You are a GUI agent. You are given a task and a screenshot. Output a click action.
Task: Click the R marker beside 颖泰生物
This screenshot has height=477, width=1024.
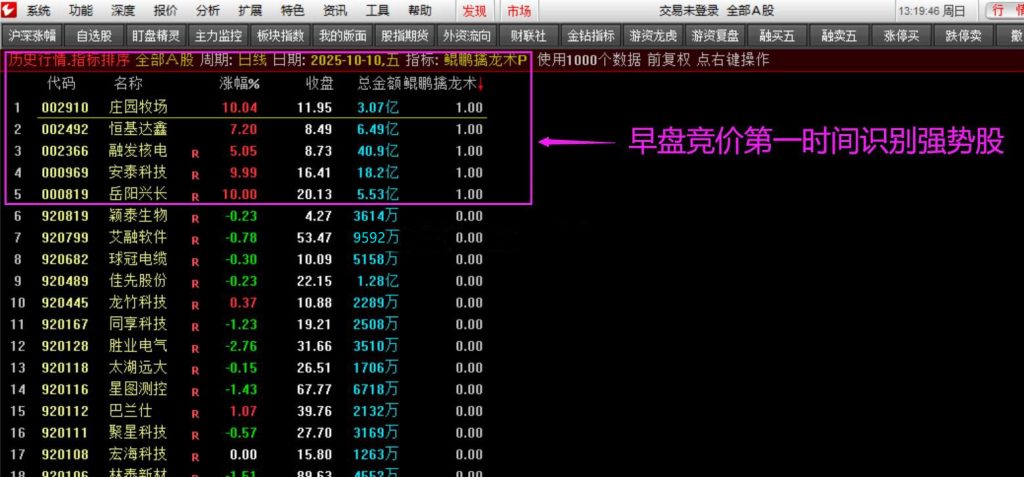click(x=195, y=219)
